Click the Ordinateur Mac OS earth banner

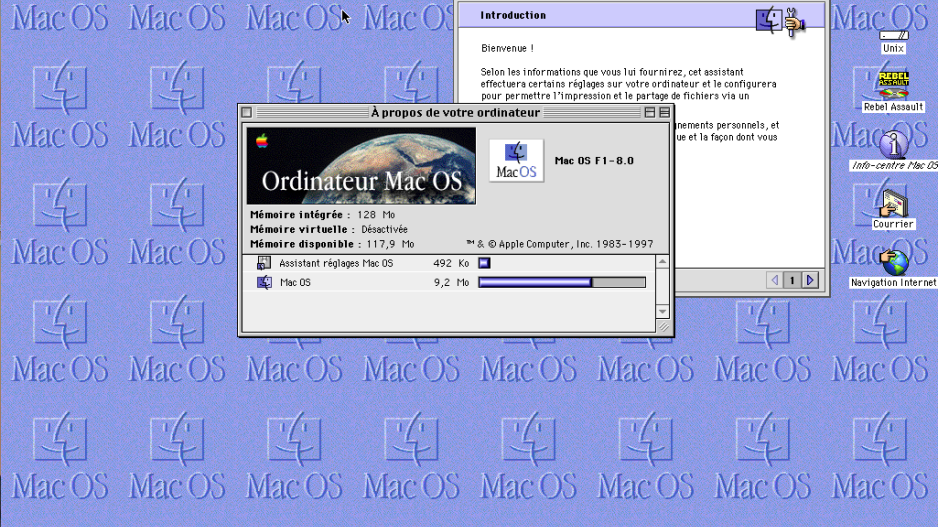(x=361, y=166)
